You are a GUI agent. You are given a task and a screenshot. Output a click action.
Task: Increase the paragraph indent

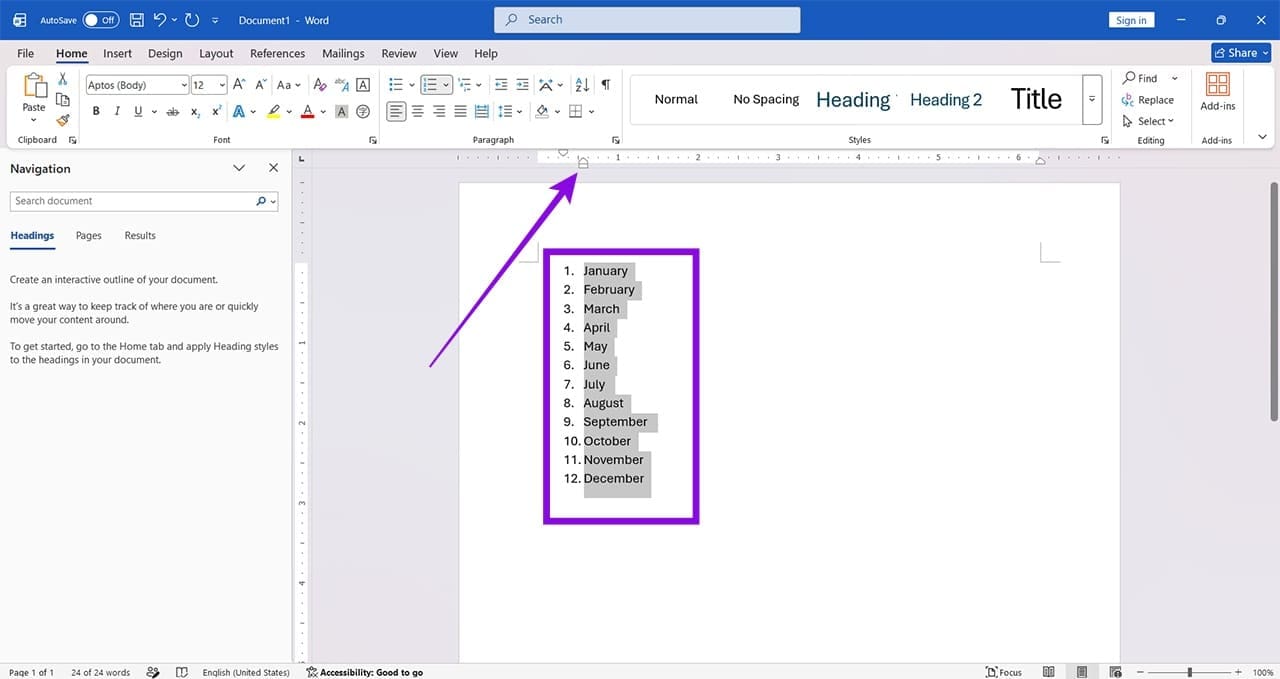[522, 85]
